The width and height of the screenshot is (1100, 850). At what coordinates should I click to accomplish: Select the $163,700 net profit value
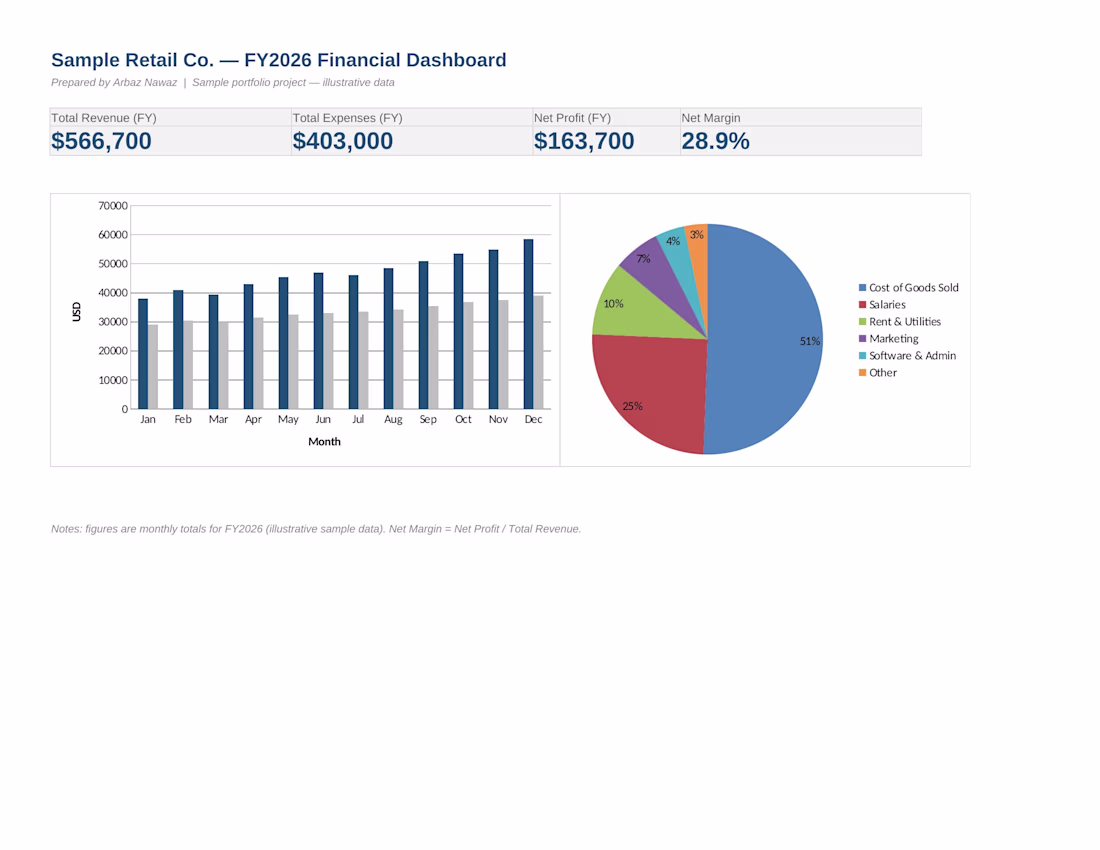[x=584, y=141]
